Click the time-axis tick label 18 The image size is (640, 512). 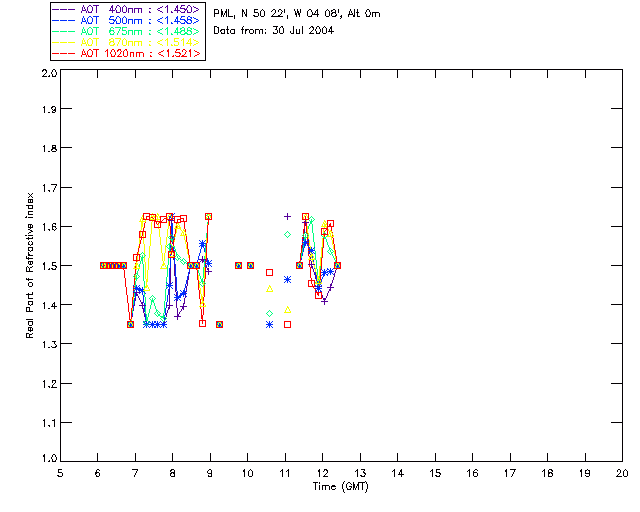click(x=547, y=473)
